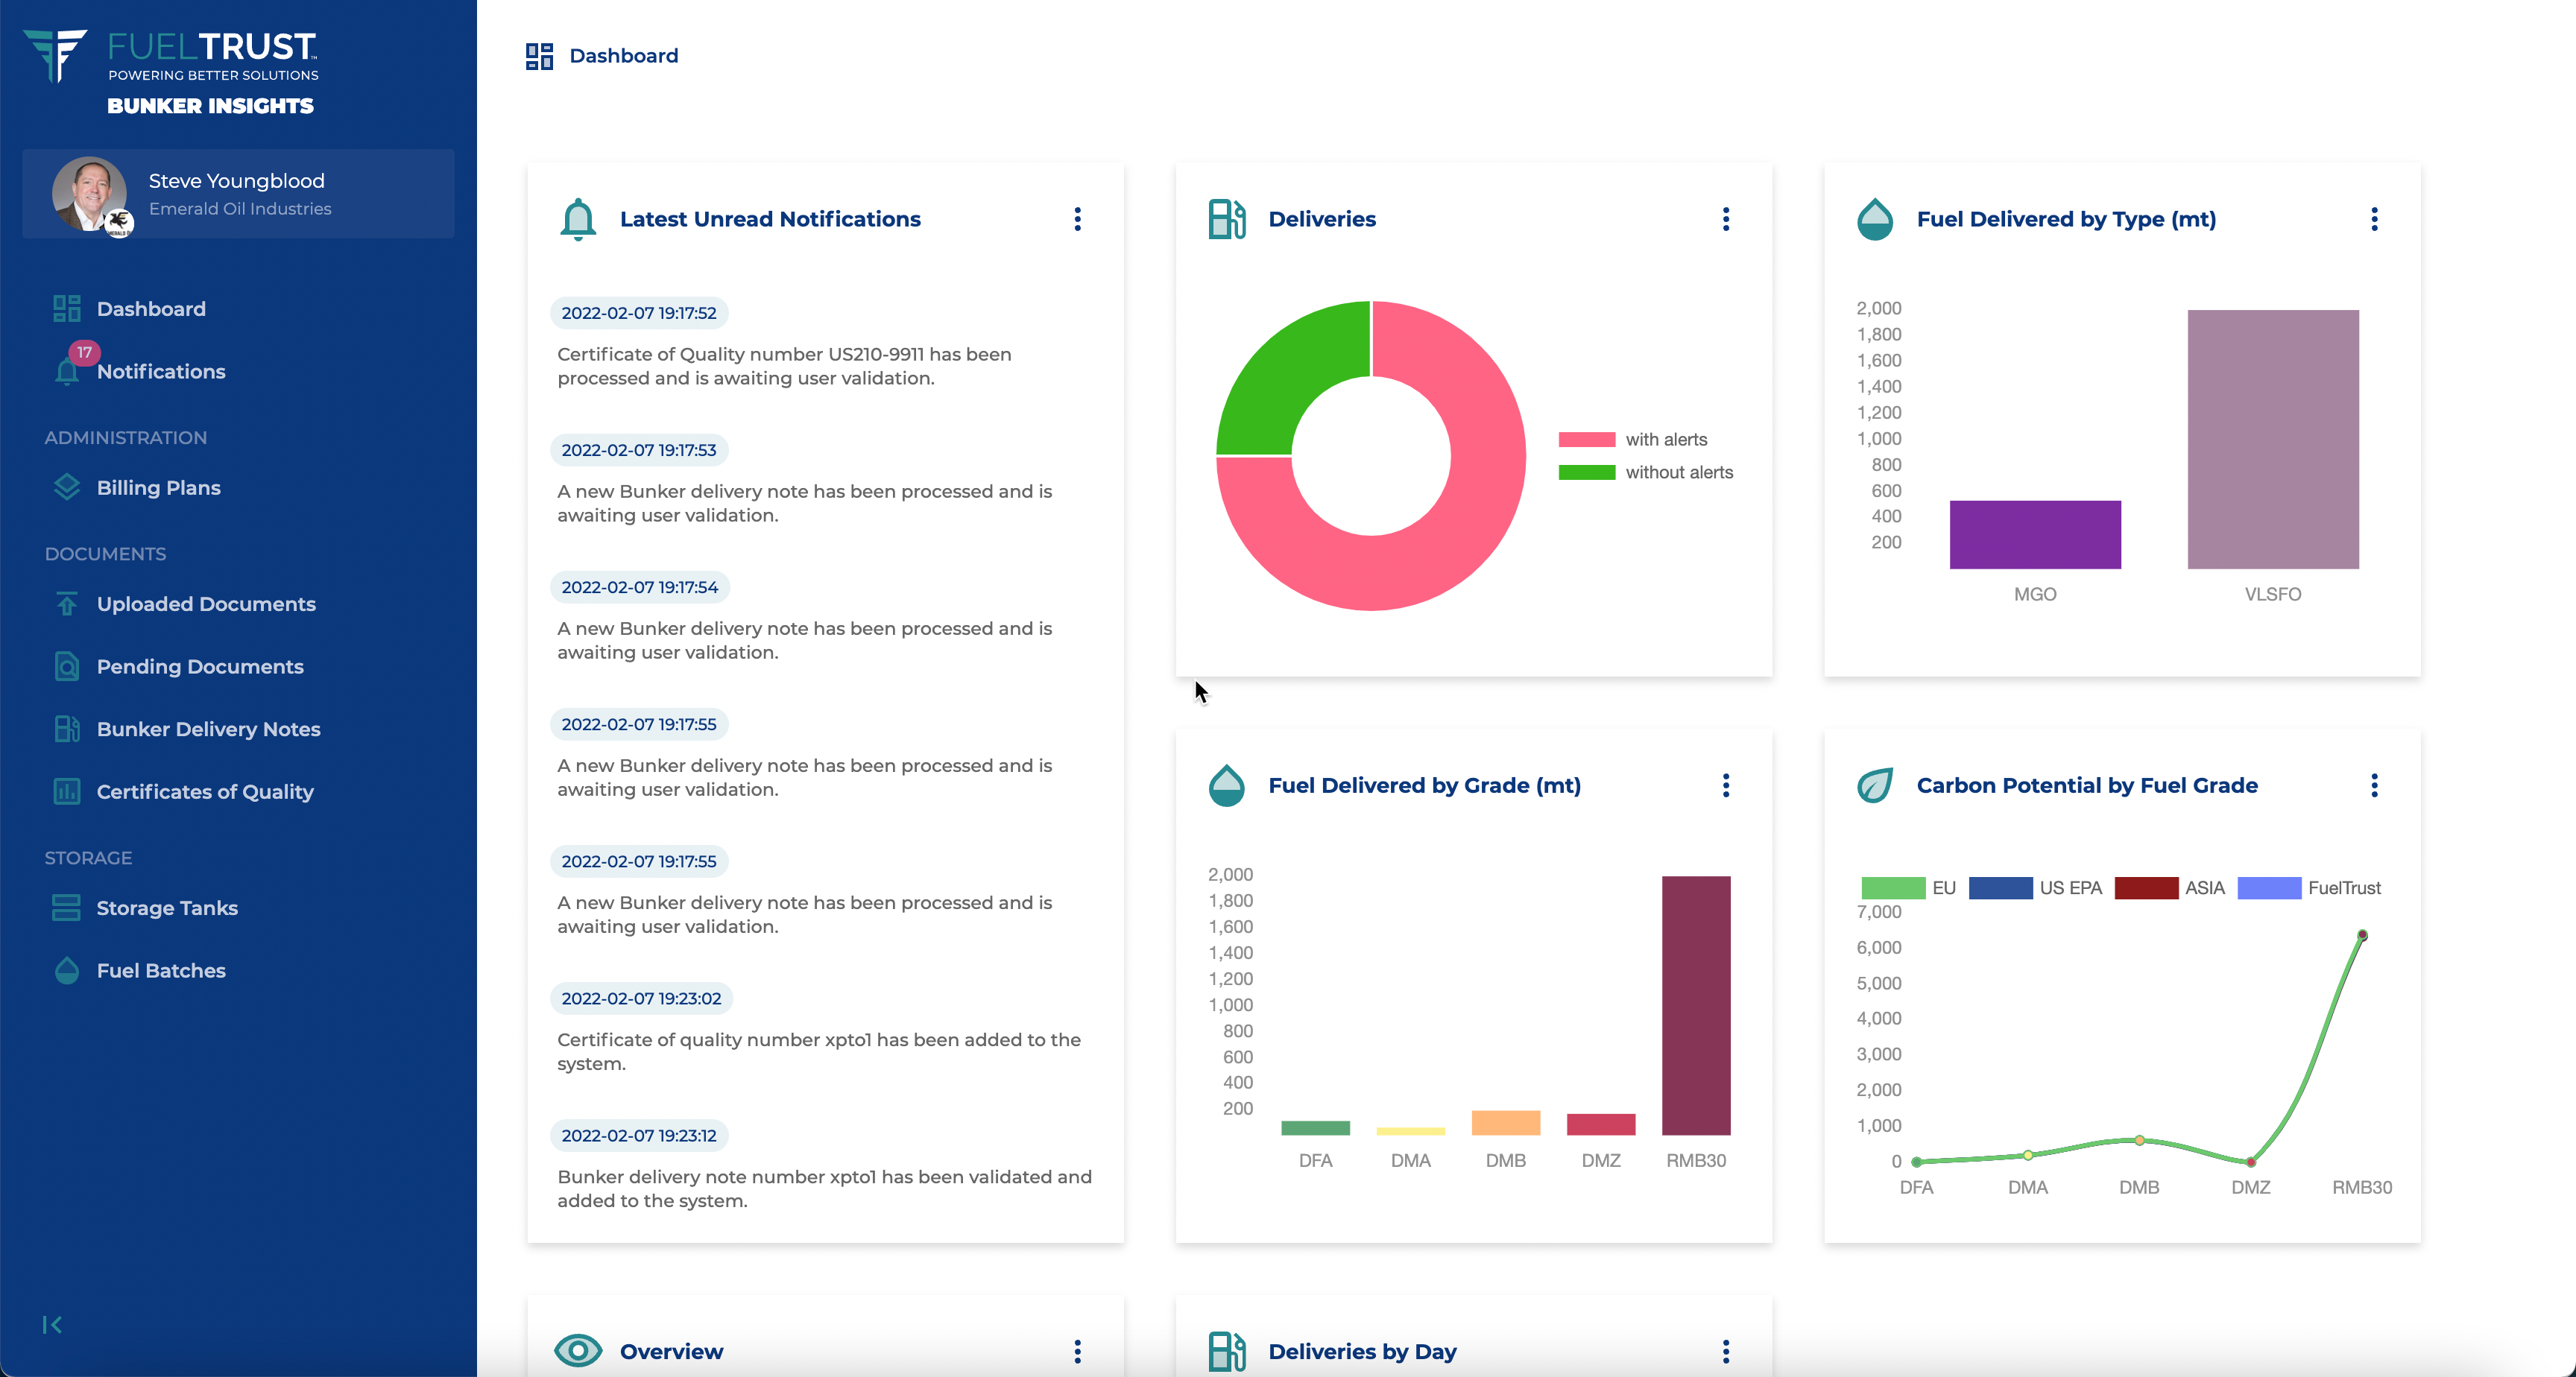Click the Dashboard breadcrumb title
Viewport: 2576px width, 1377px height.
point(624,56)
